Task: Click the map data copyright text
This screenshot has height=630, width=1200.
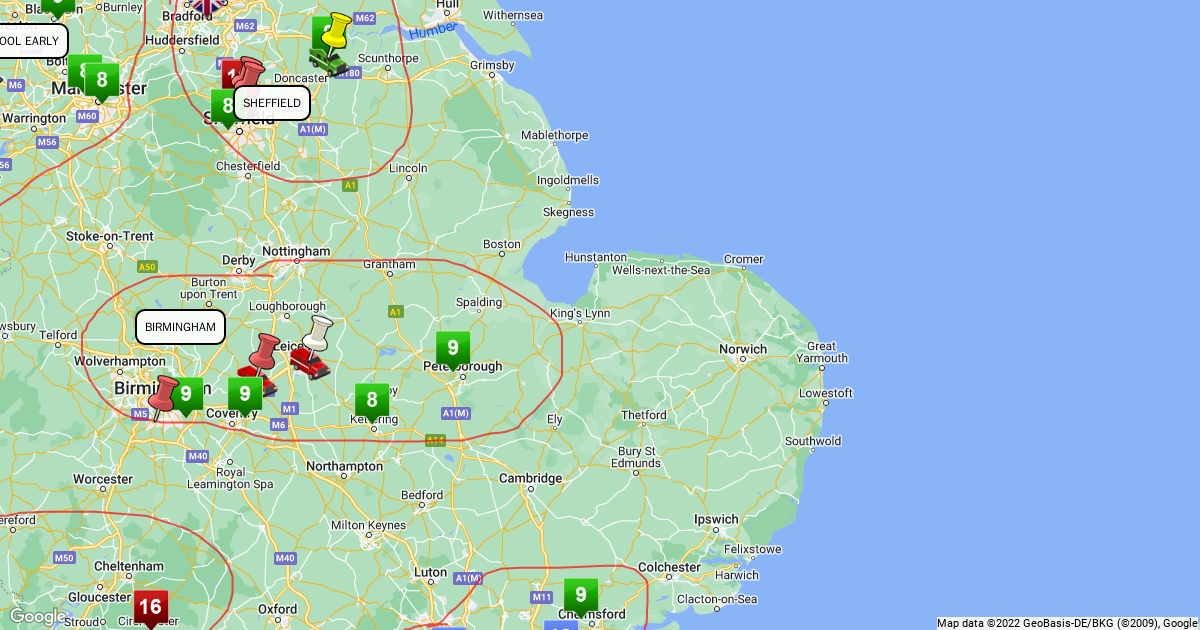Action: click(x=1066, y=623)
